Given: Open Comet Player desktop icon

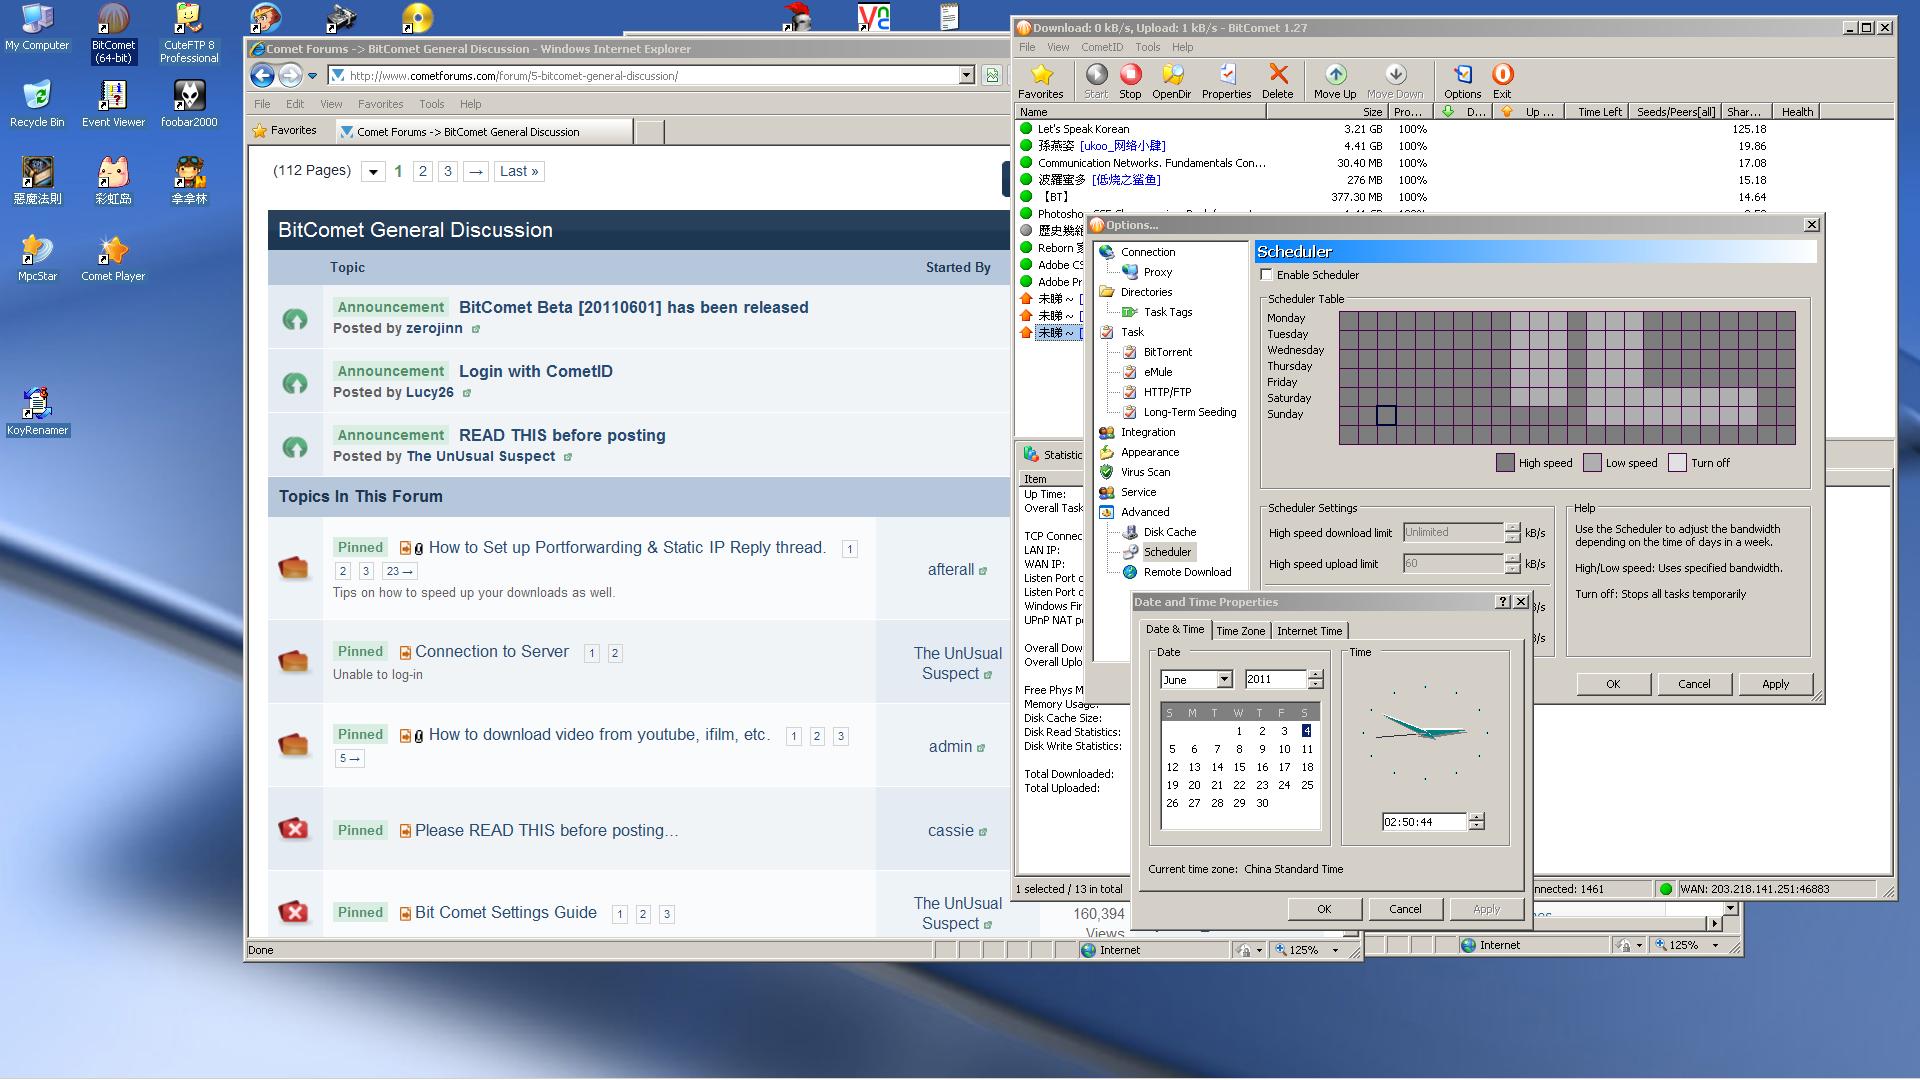Looking at the screenshot, I should 113,258.
